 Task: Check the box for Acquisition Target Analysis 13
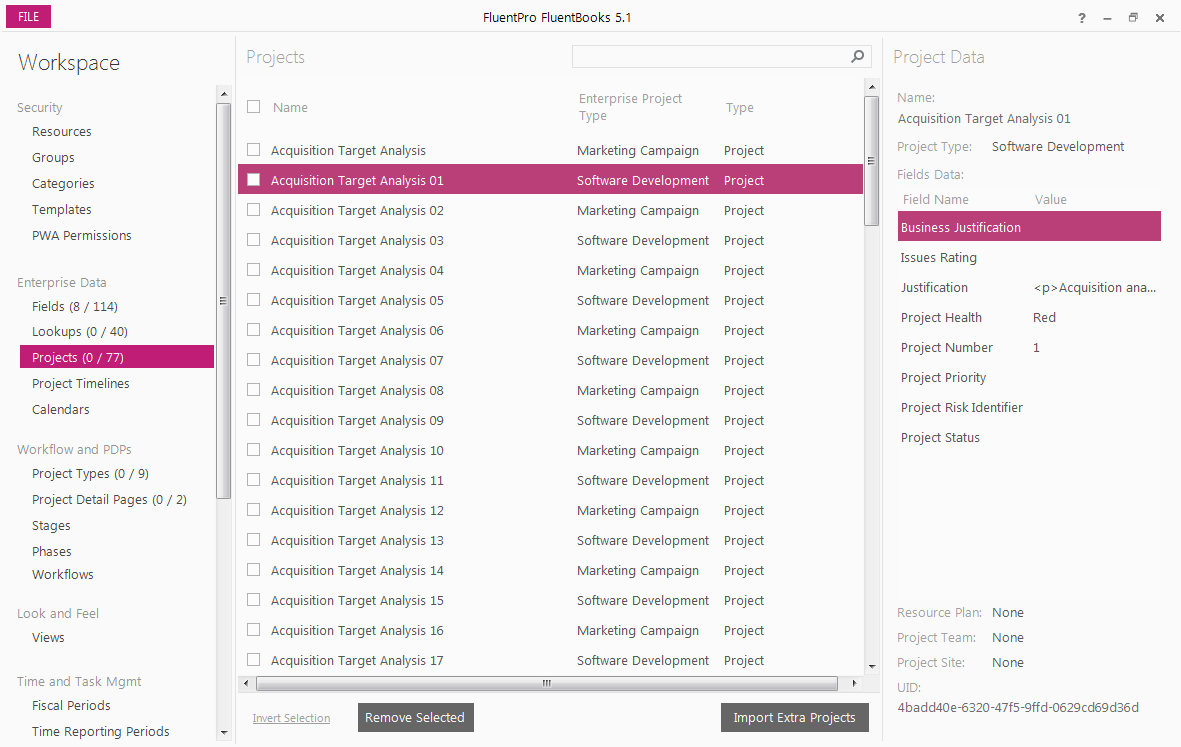click(254, 540)
